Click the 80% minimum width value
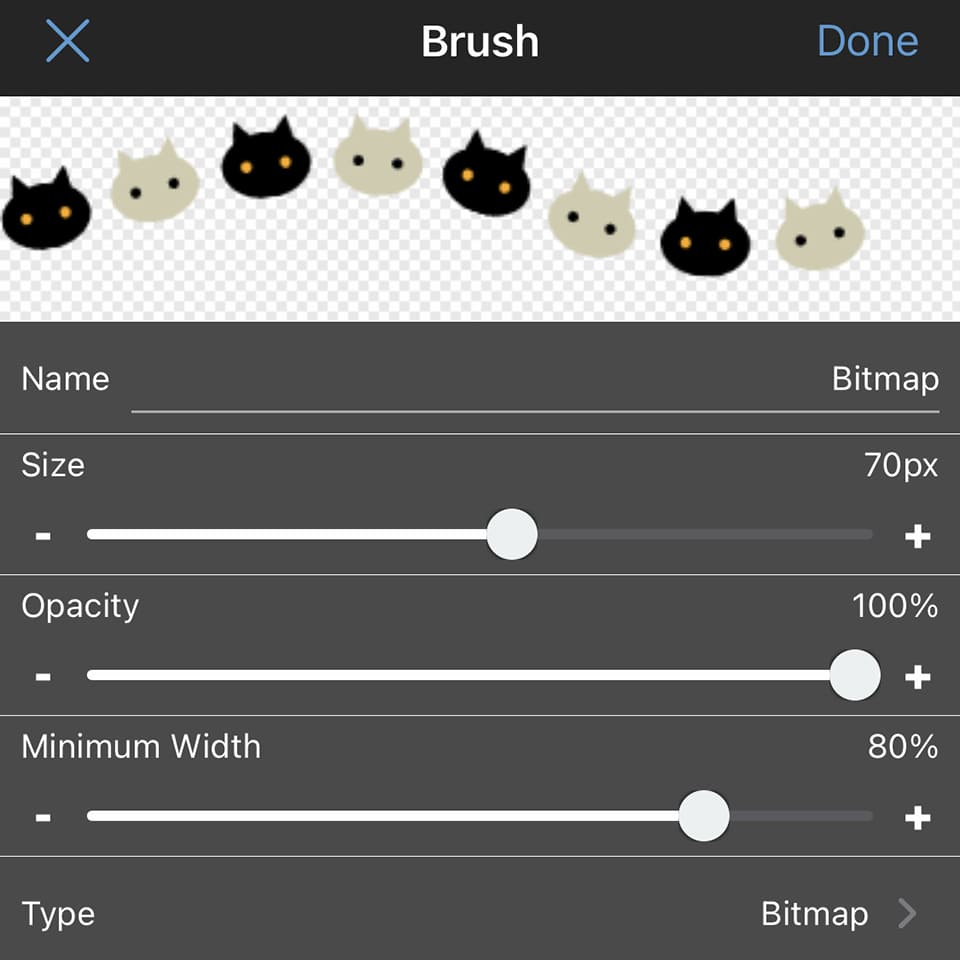This screenshot has width=960, height=960. point(902,747)
